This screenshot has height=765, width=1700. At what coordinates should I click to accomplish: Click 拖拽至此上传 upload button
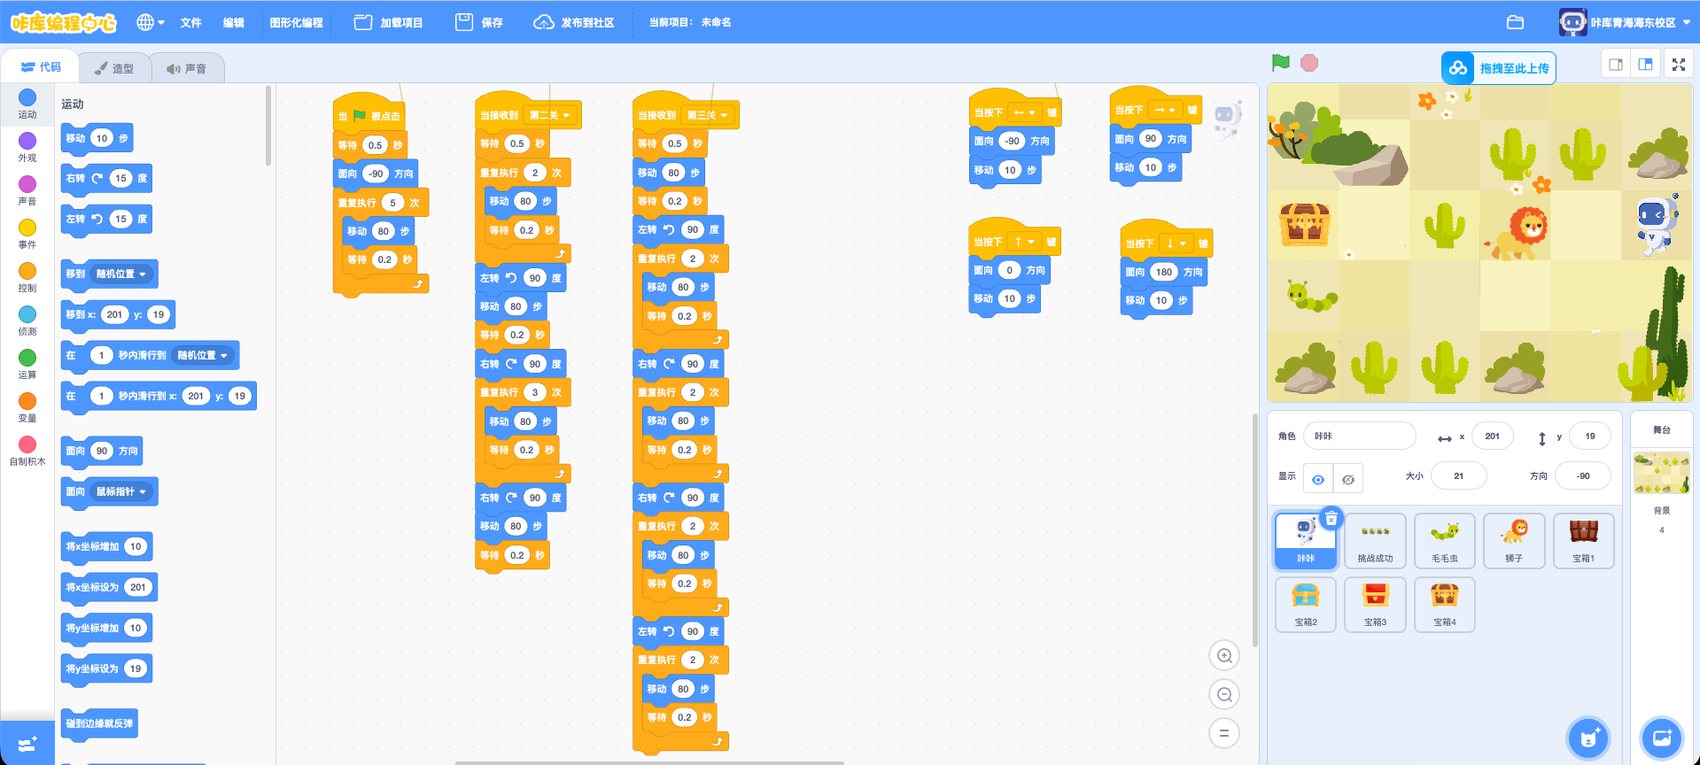(x=1498, y=68)
